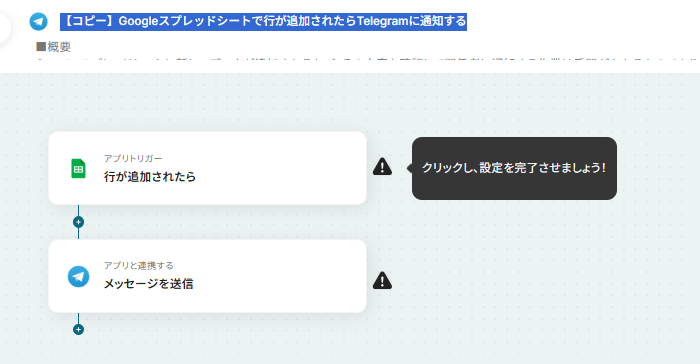Screen dimensions: 700x364
Task: Open the メッセージを送信 action card
Action: [208, 276]
